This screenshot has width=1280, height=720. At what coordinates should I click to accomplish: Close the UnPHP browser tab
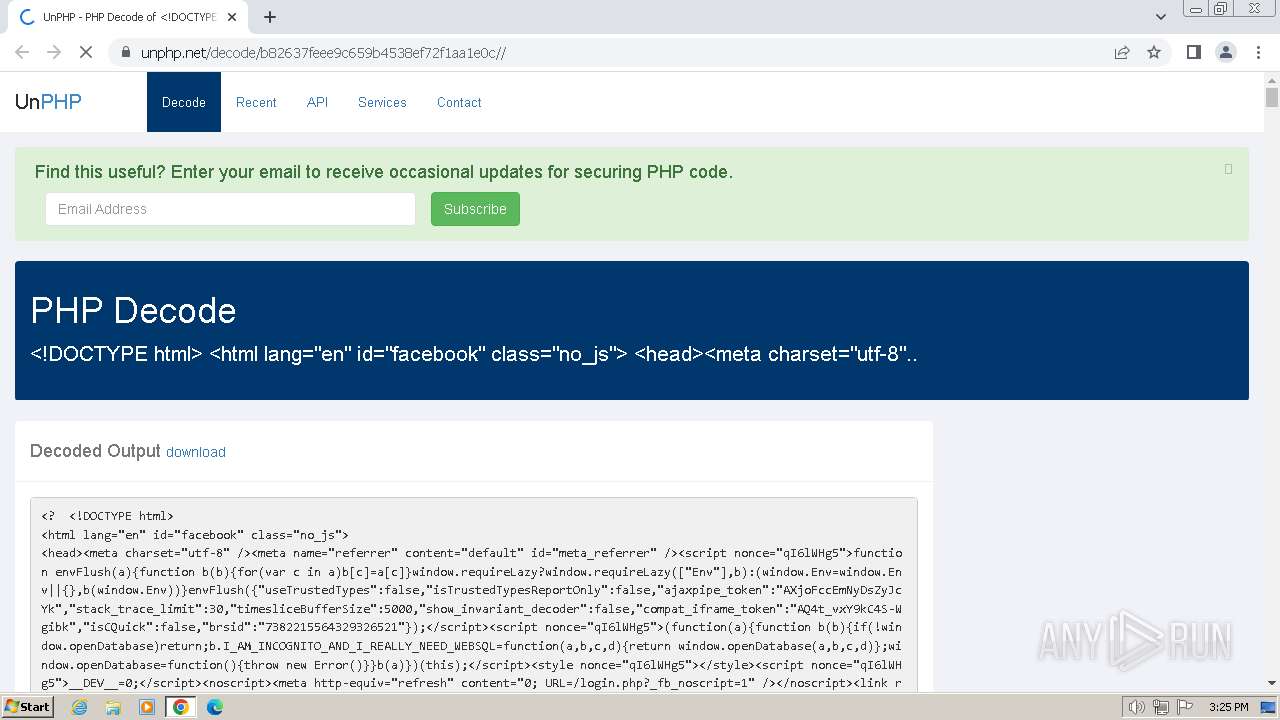click(232, 17)
